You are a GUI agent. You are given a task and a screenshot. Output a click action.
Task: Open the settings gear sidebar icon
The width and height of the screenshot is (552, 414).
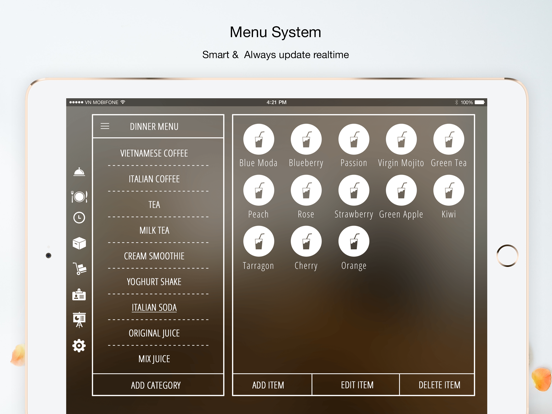(79, 346)
